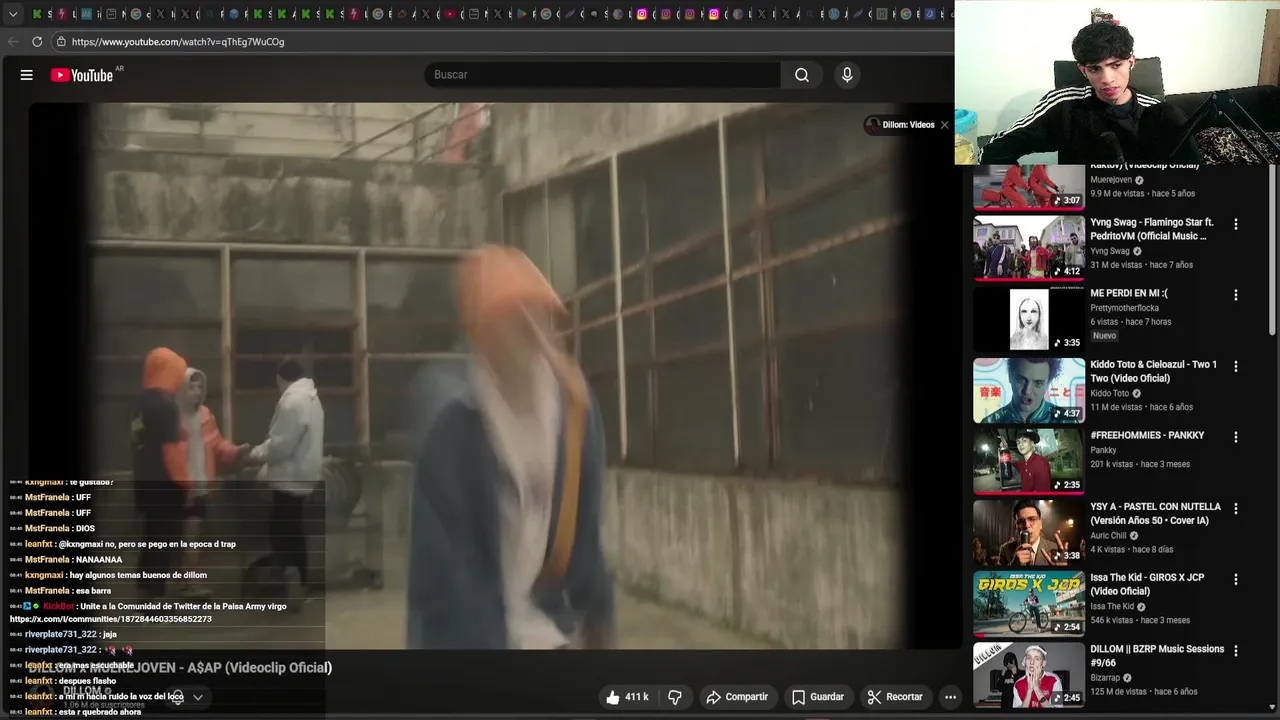Click the Pankky channel name

click(1103, 450)
